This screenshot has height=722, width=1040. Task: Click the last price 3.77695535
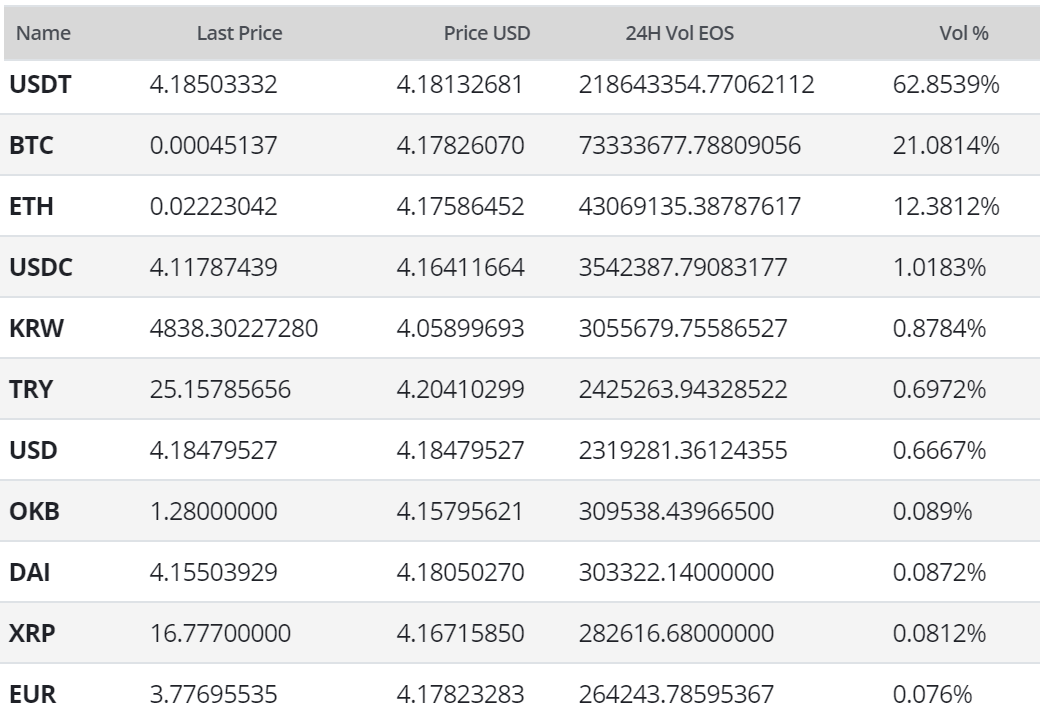pyautogui.click(x=214, y=695)
